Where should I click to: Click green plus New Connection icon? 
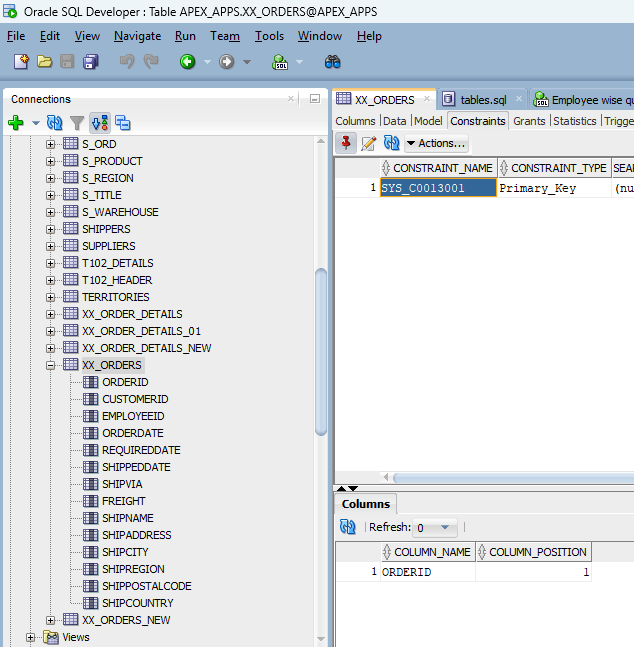pos(16,123)
